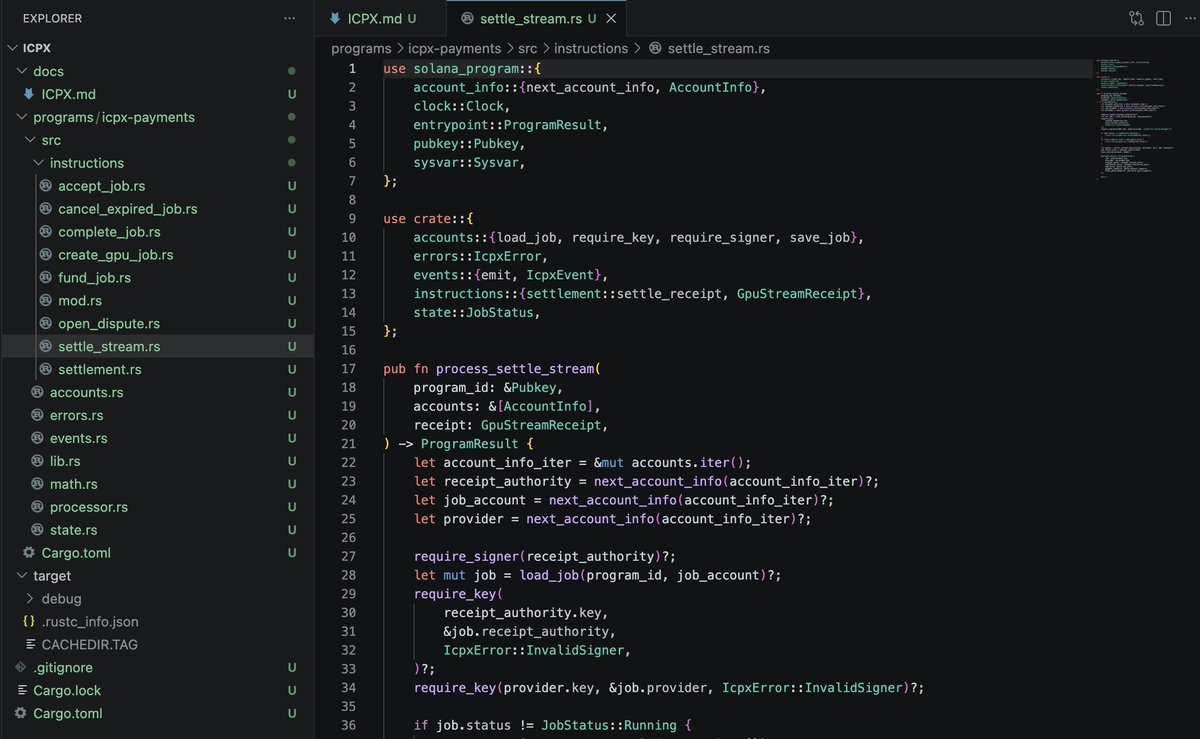
Task: Open cancel_expired_job.rs file
Action: tap(127, 209)
